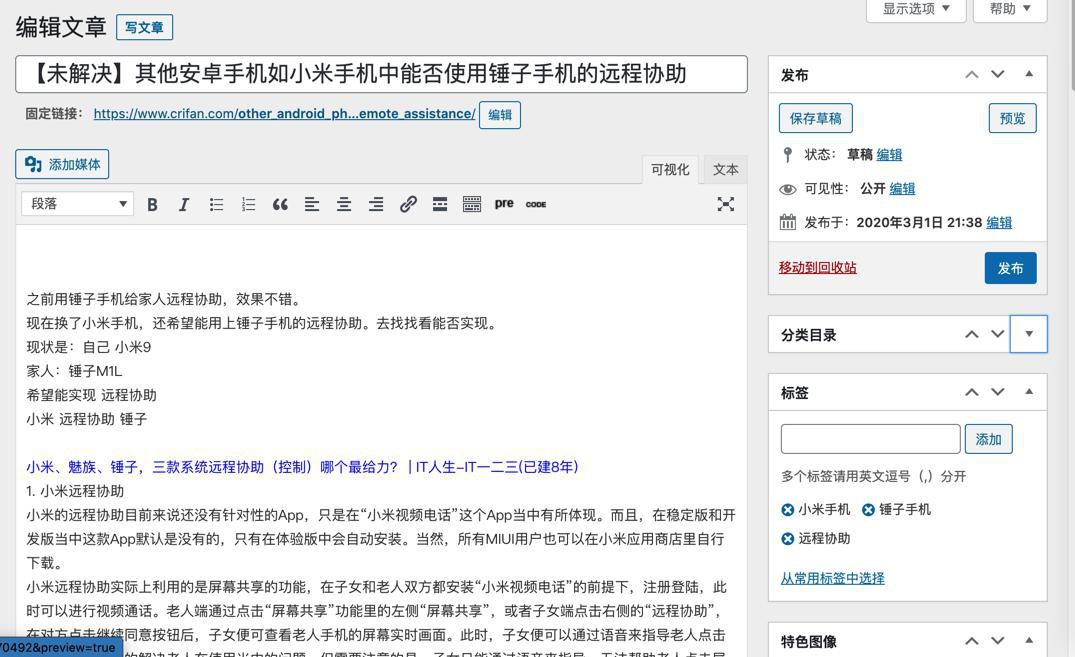The width and height of the screenshot is (1075, 657).
Task: Click 添加 to add tag
Action: coord(989,440)
